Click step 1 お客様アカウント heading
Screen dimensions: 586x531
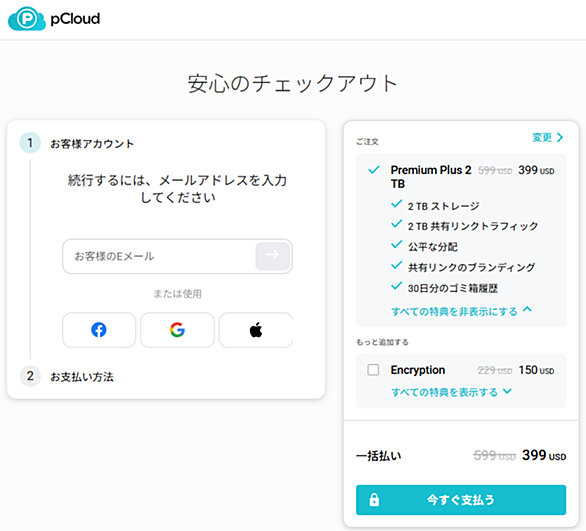(x=92, y=143)
